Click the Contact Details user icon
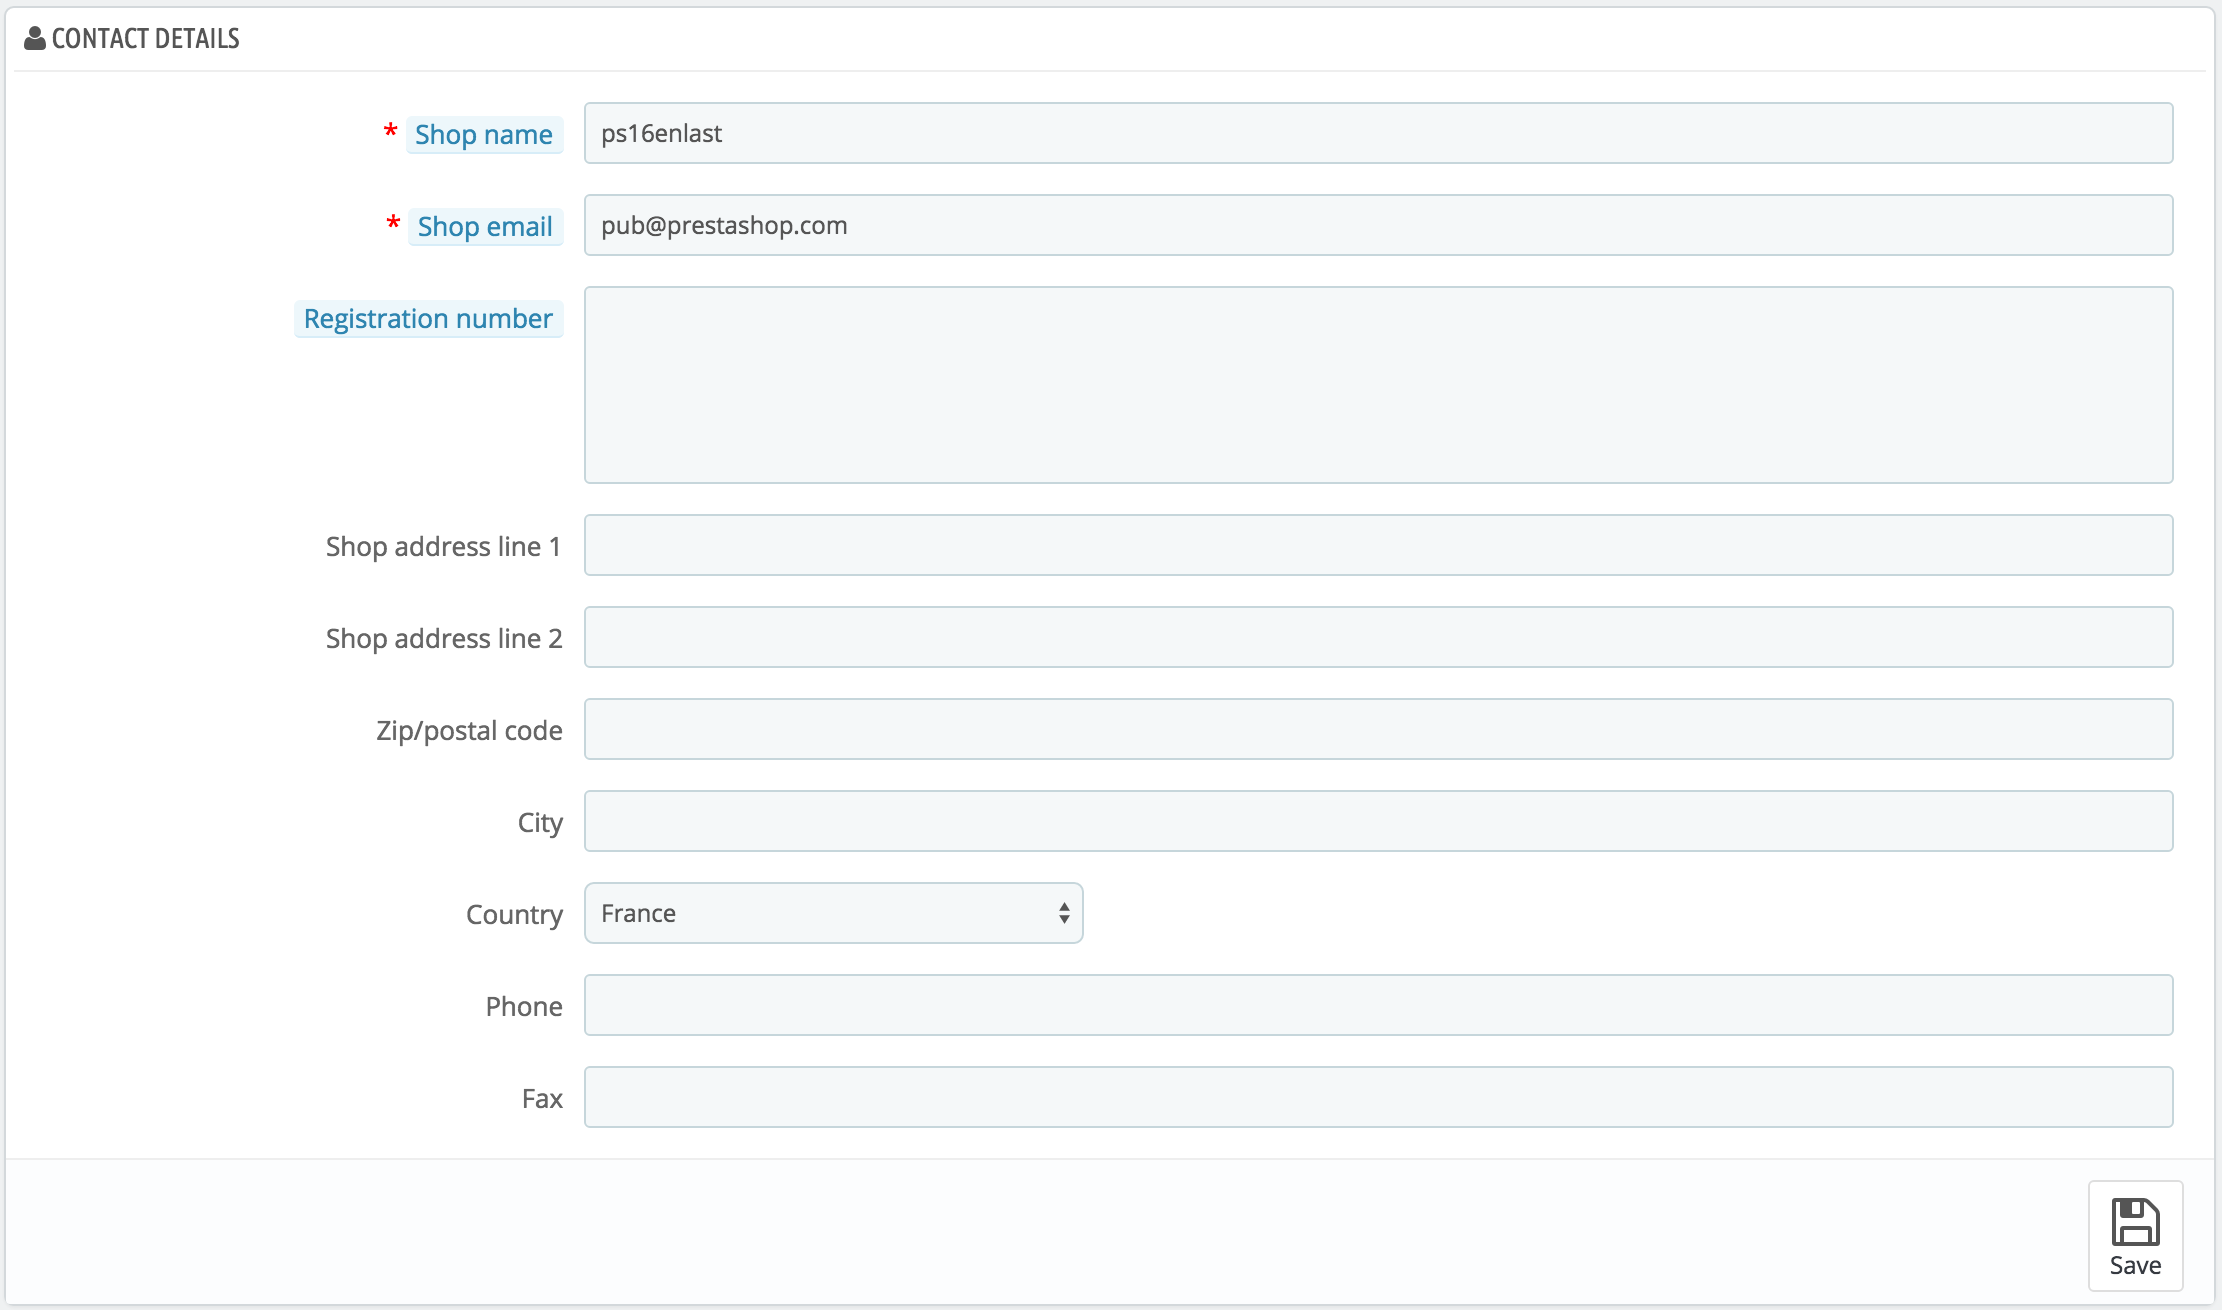This screenshot has width=2222, height=1310. 35,38
